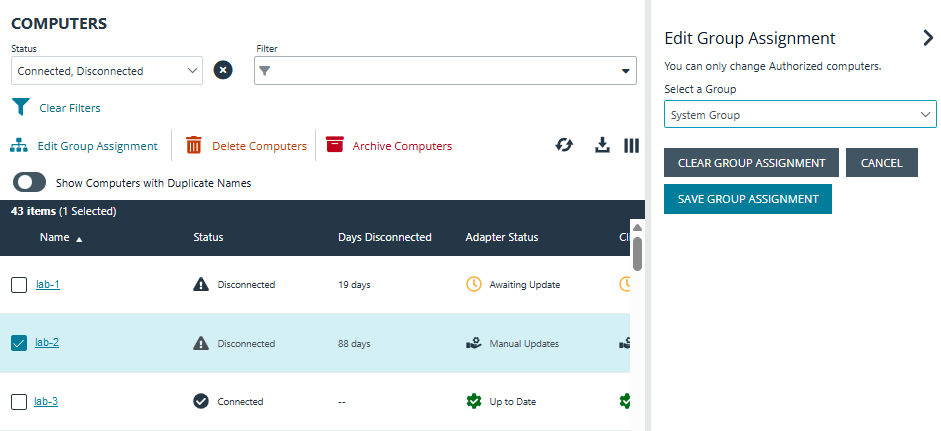The image size is (941, 431).
Task: Sort by the Status column header
Action: click(208, 237)
